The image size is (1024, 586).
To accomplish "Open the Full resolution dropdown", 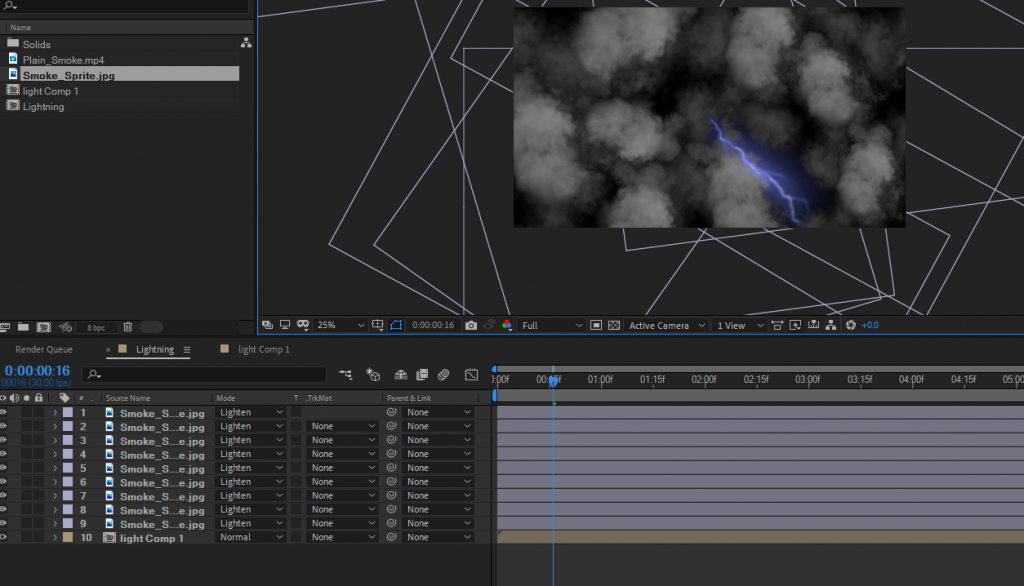I will pyautogui.click(x=552, y=325).
